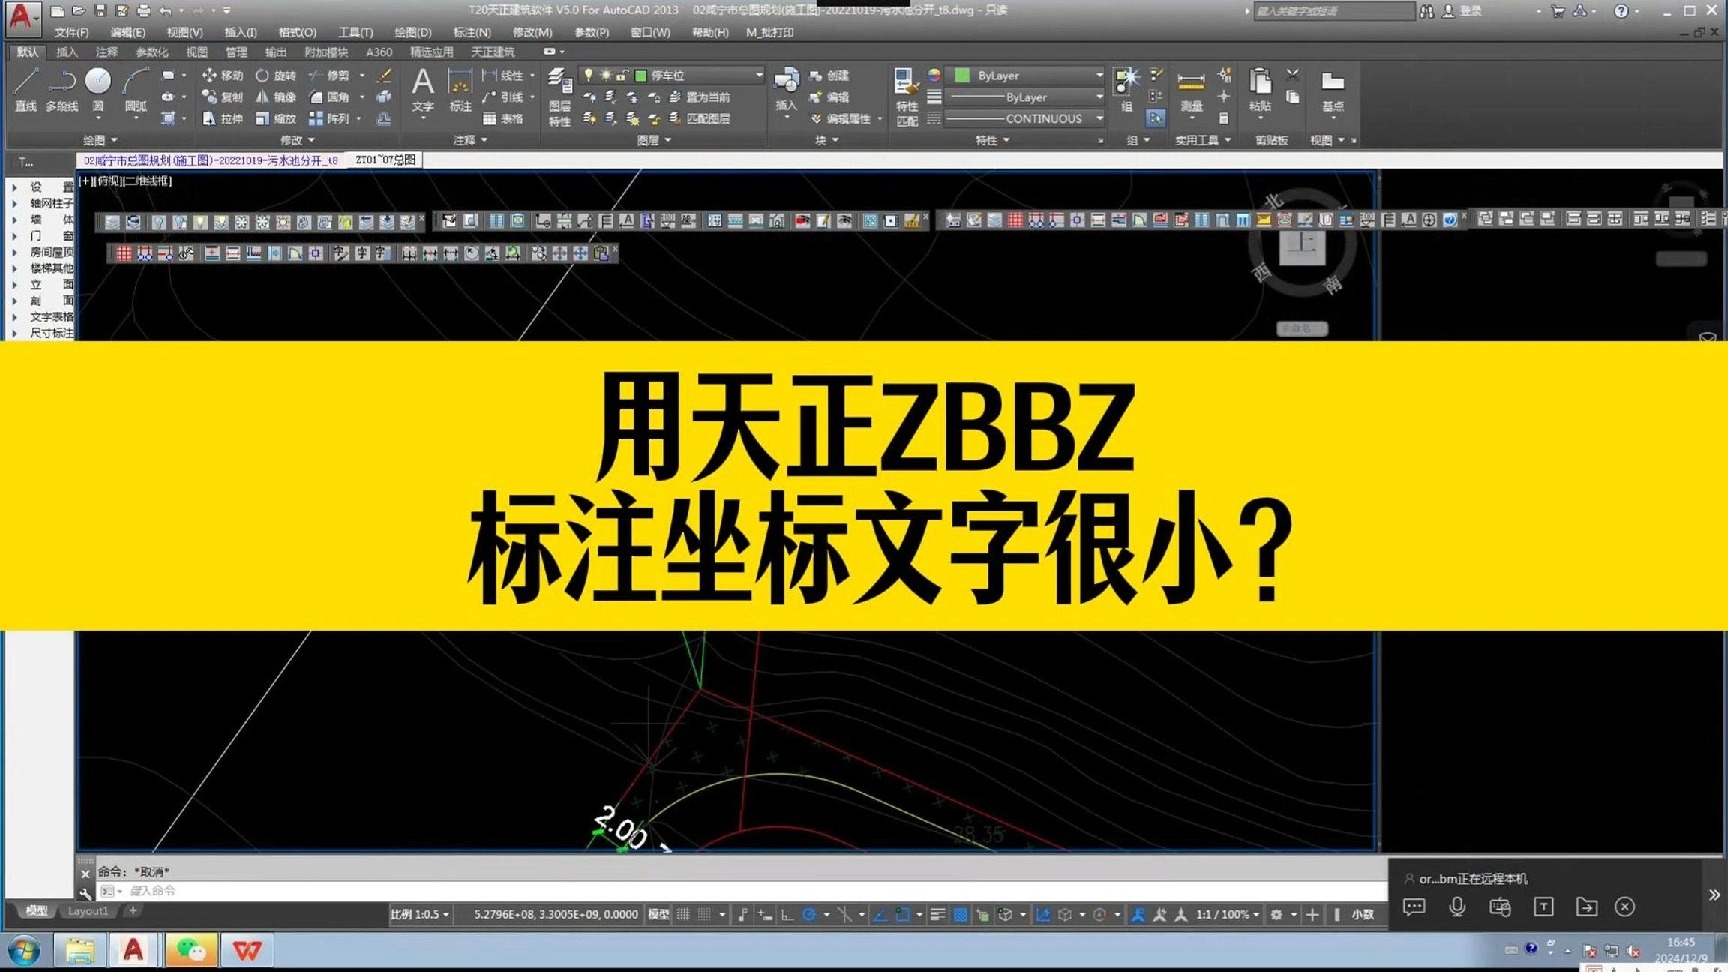This screenshot has width=1728, height=972.
Task: Select the 多段线 (Polyline) tool
Action: (62, 89)
